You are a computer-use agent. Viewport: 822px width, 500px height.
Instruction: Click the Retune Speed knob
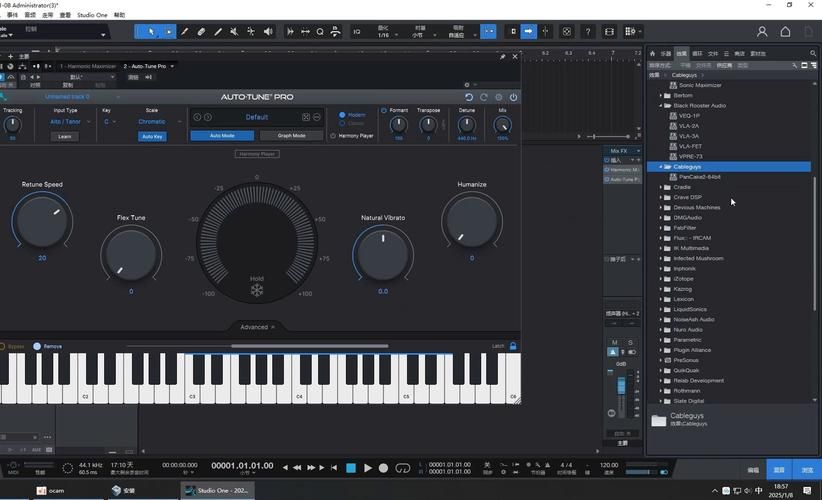tap(42, 220)
